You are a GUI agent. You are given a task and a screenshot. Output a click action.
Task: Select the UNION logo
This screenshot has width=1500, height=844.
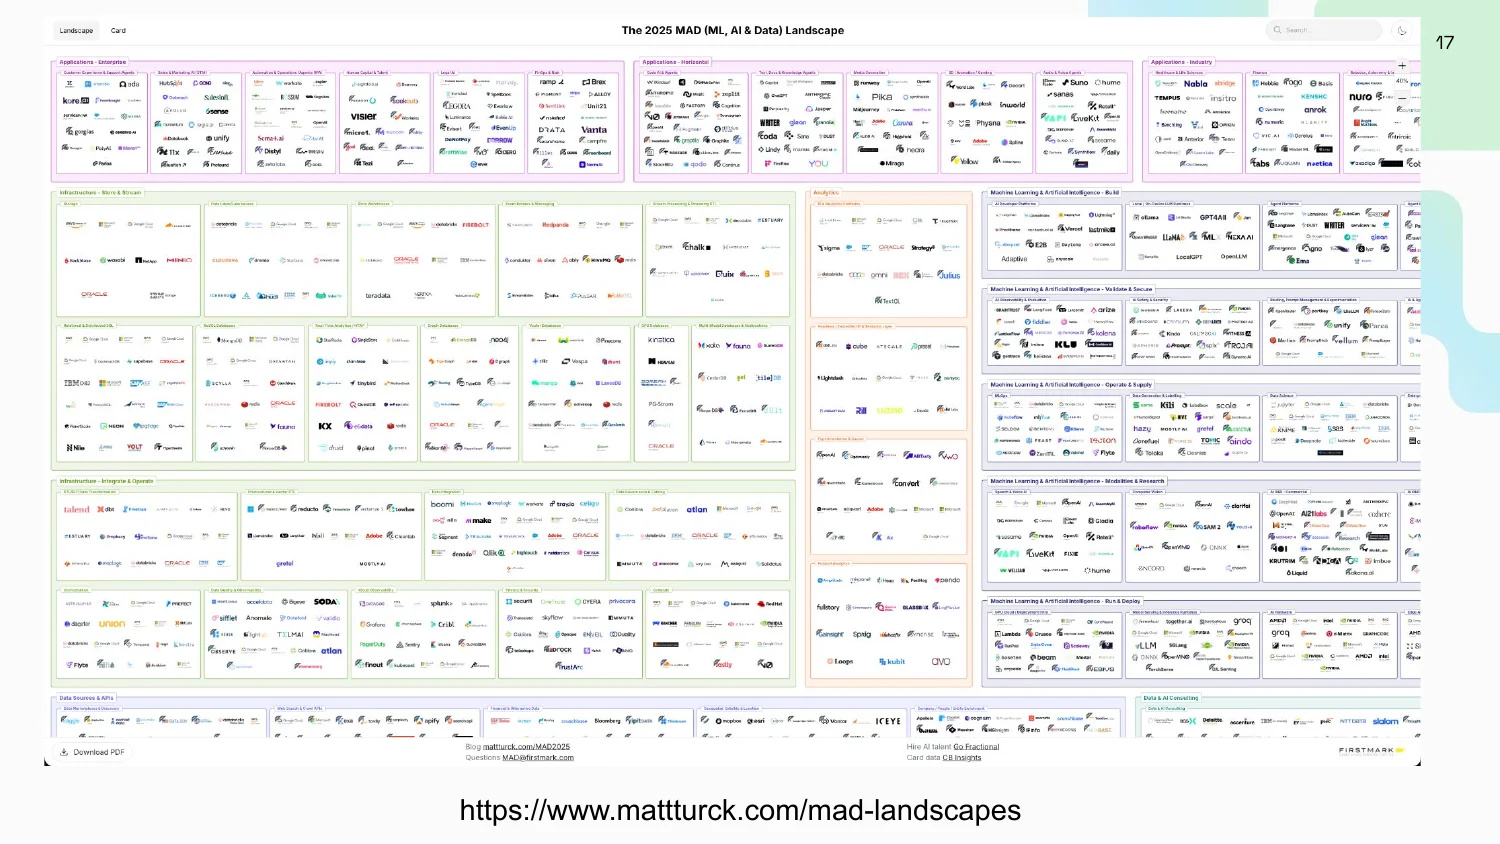[112, 624]
